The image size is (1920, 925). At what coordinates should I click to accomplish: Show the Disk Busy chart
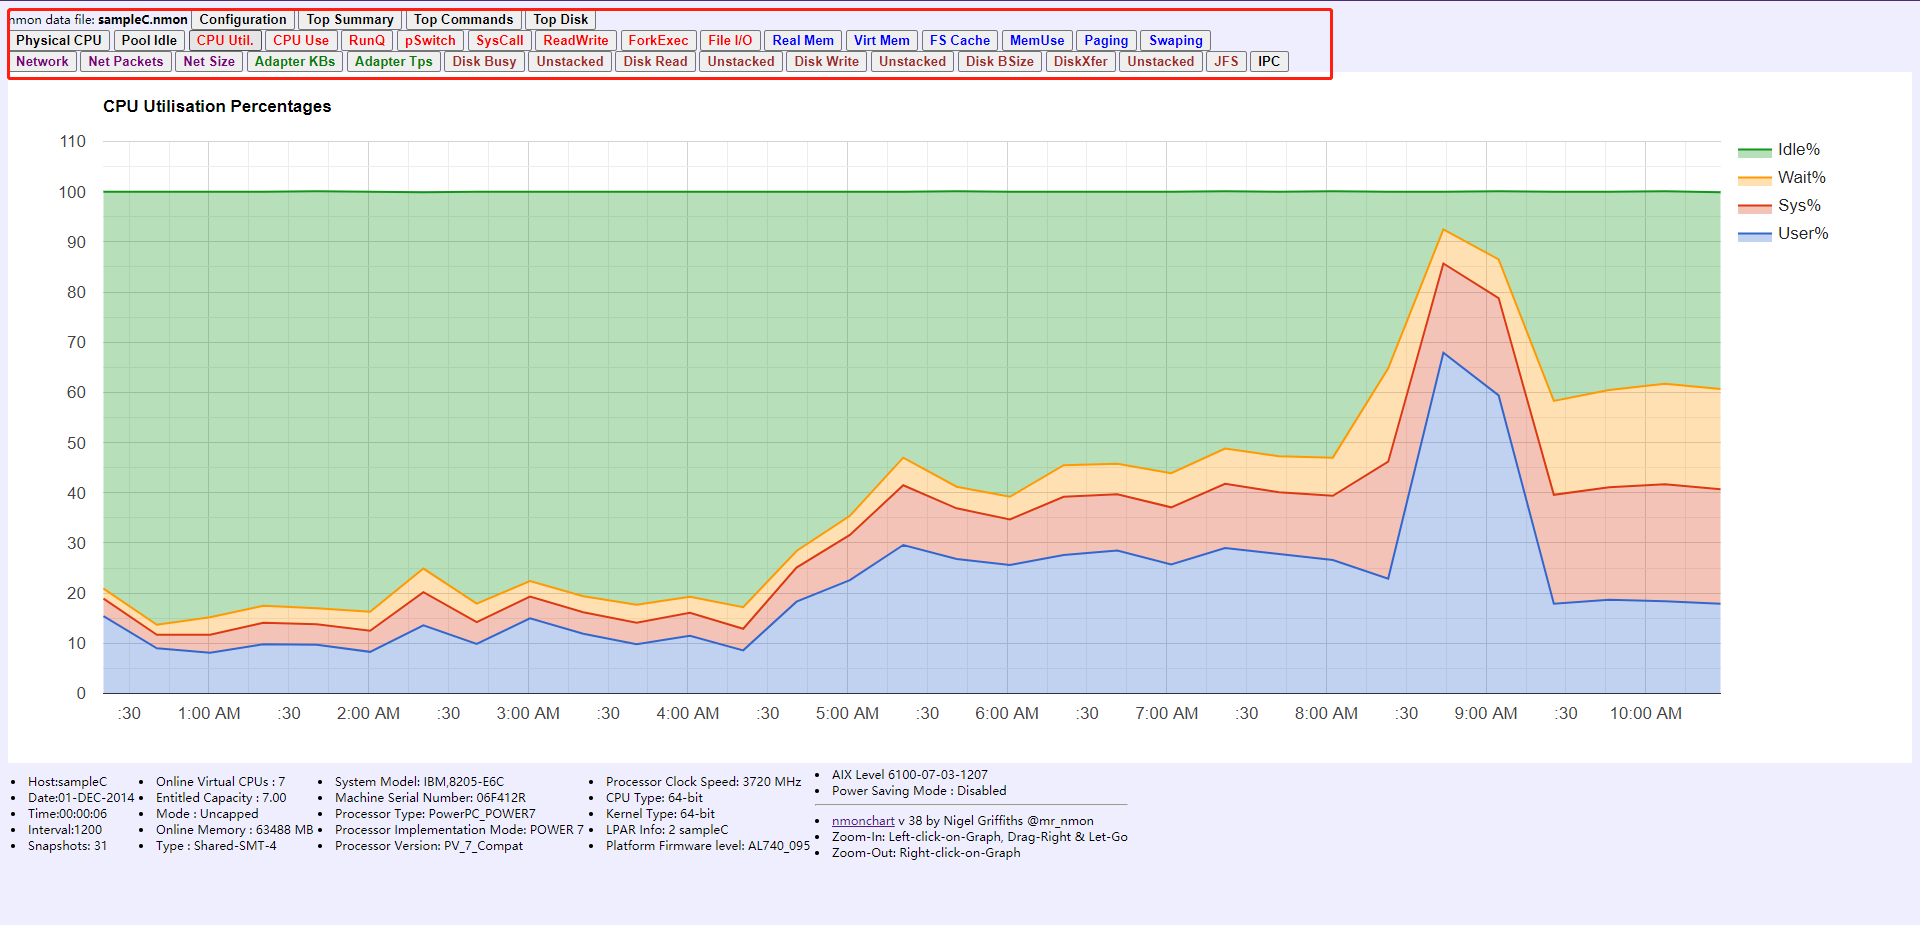pos(484,61)
